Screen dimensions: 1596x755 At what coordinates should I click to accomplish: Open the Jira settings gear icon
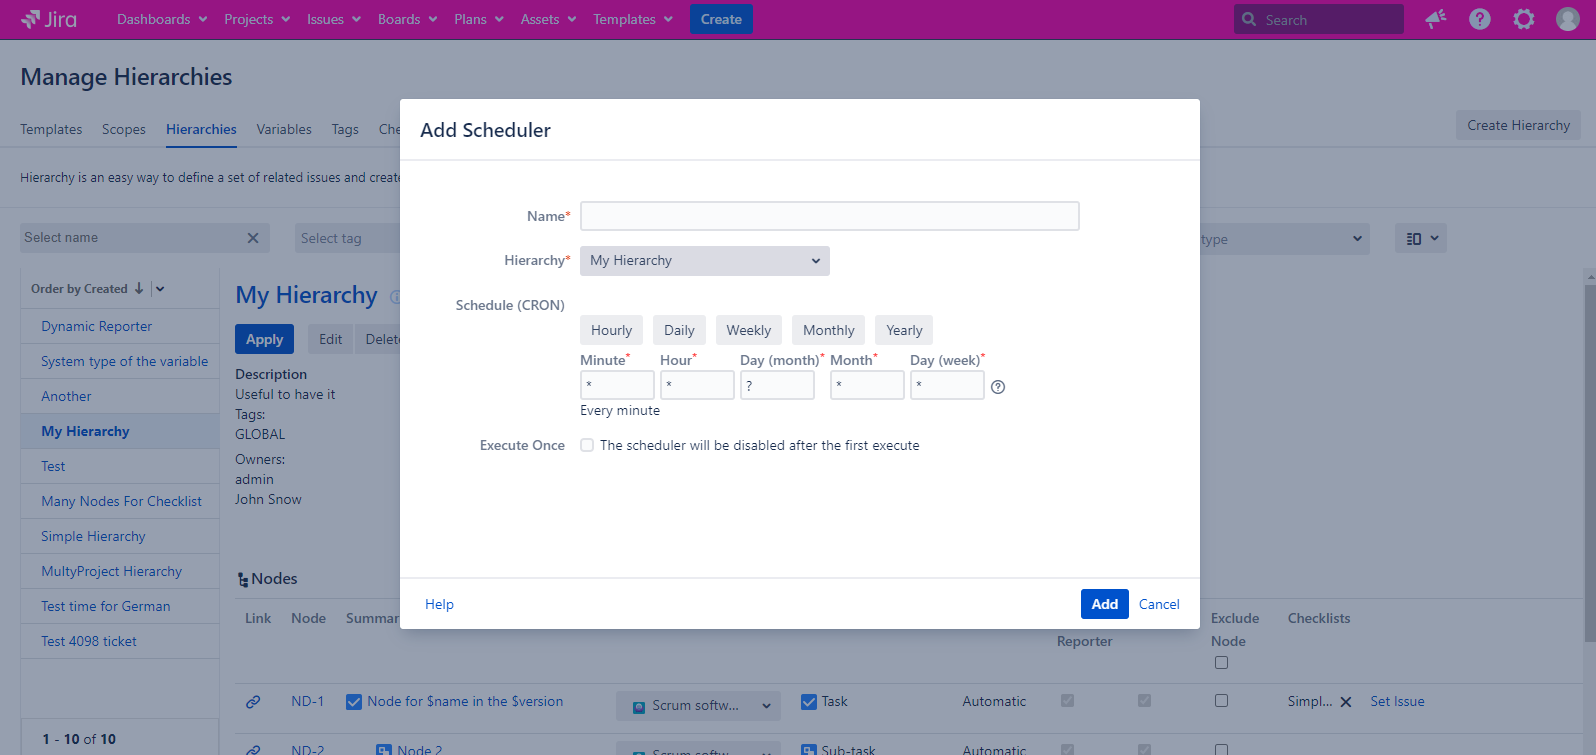(1524, 19)
